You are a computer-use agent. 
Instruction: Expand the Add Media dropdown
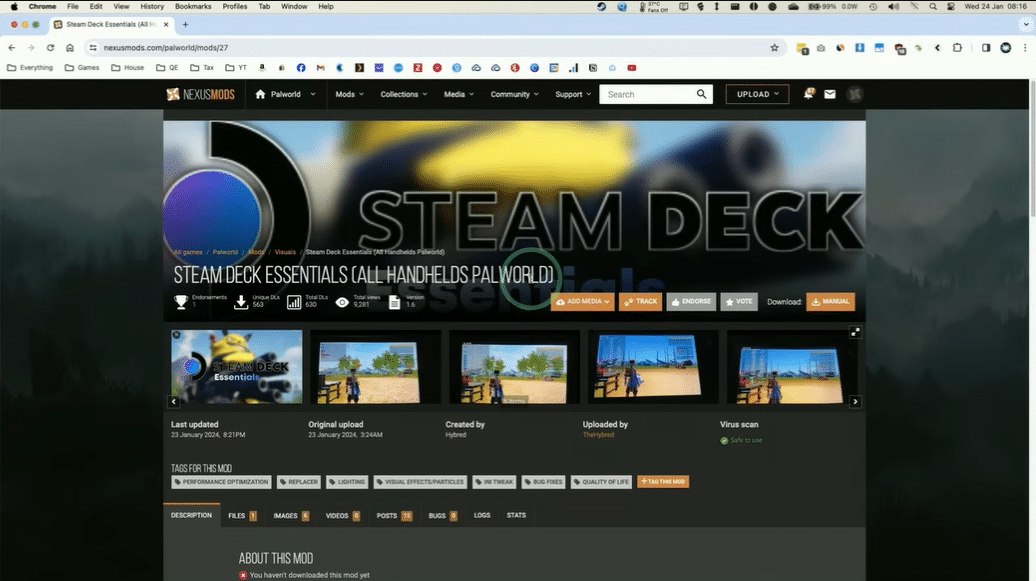pos(582,301)
